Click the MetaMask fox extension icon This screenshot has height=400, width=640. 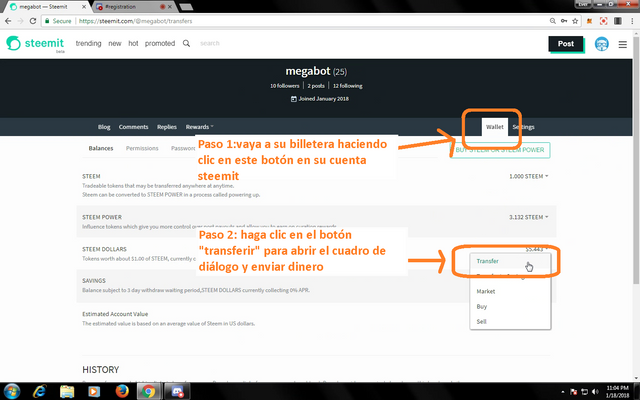589,21
